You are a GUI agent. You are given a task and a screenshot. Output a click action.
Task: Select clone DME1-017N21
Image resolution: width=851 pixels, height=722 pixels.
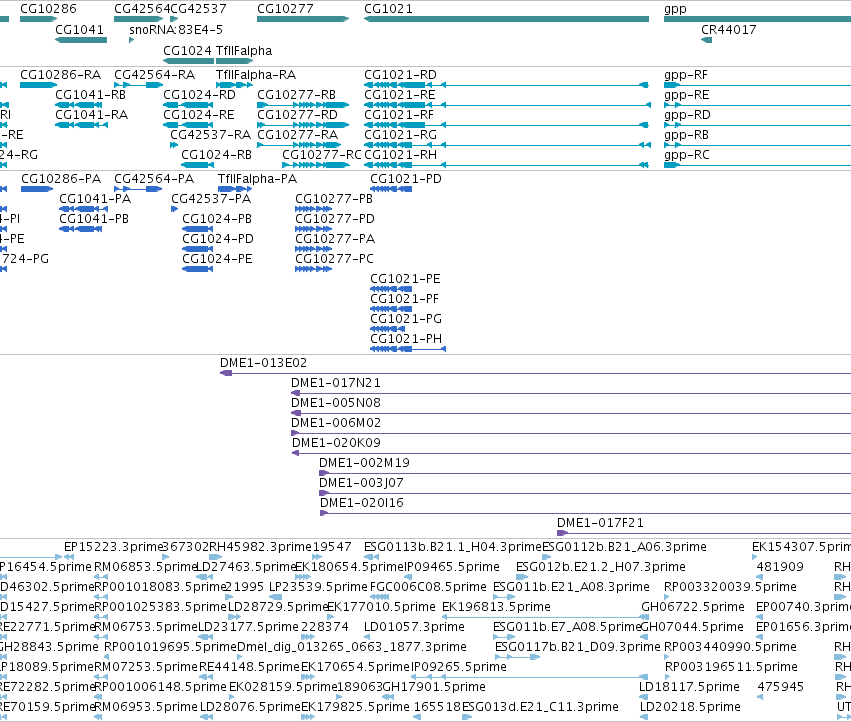point(335,383)
